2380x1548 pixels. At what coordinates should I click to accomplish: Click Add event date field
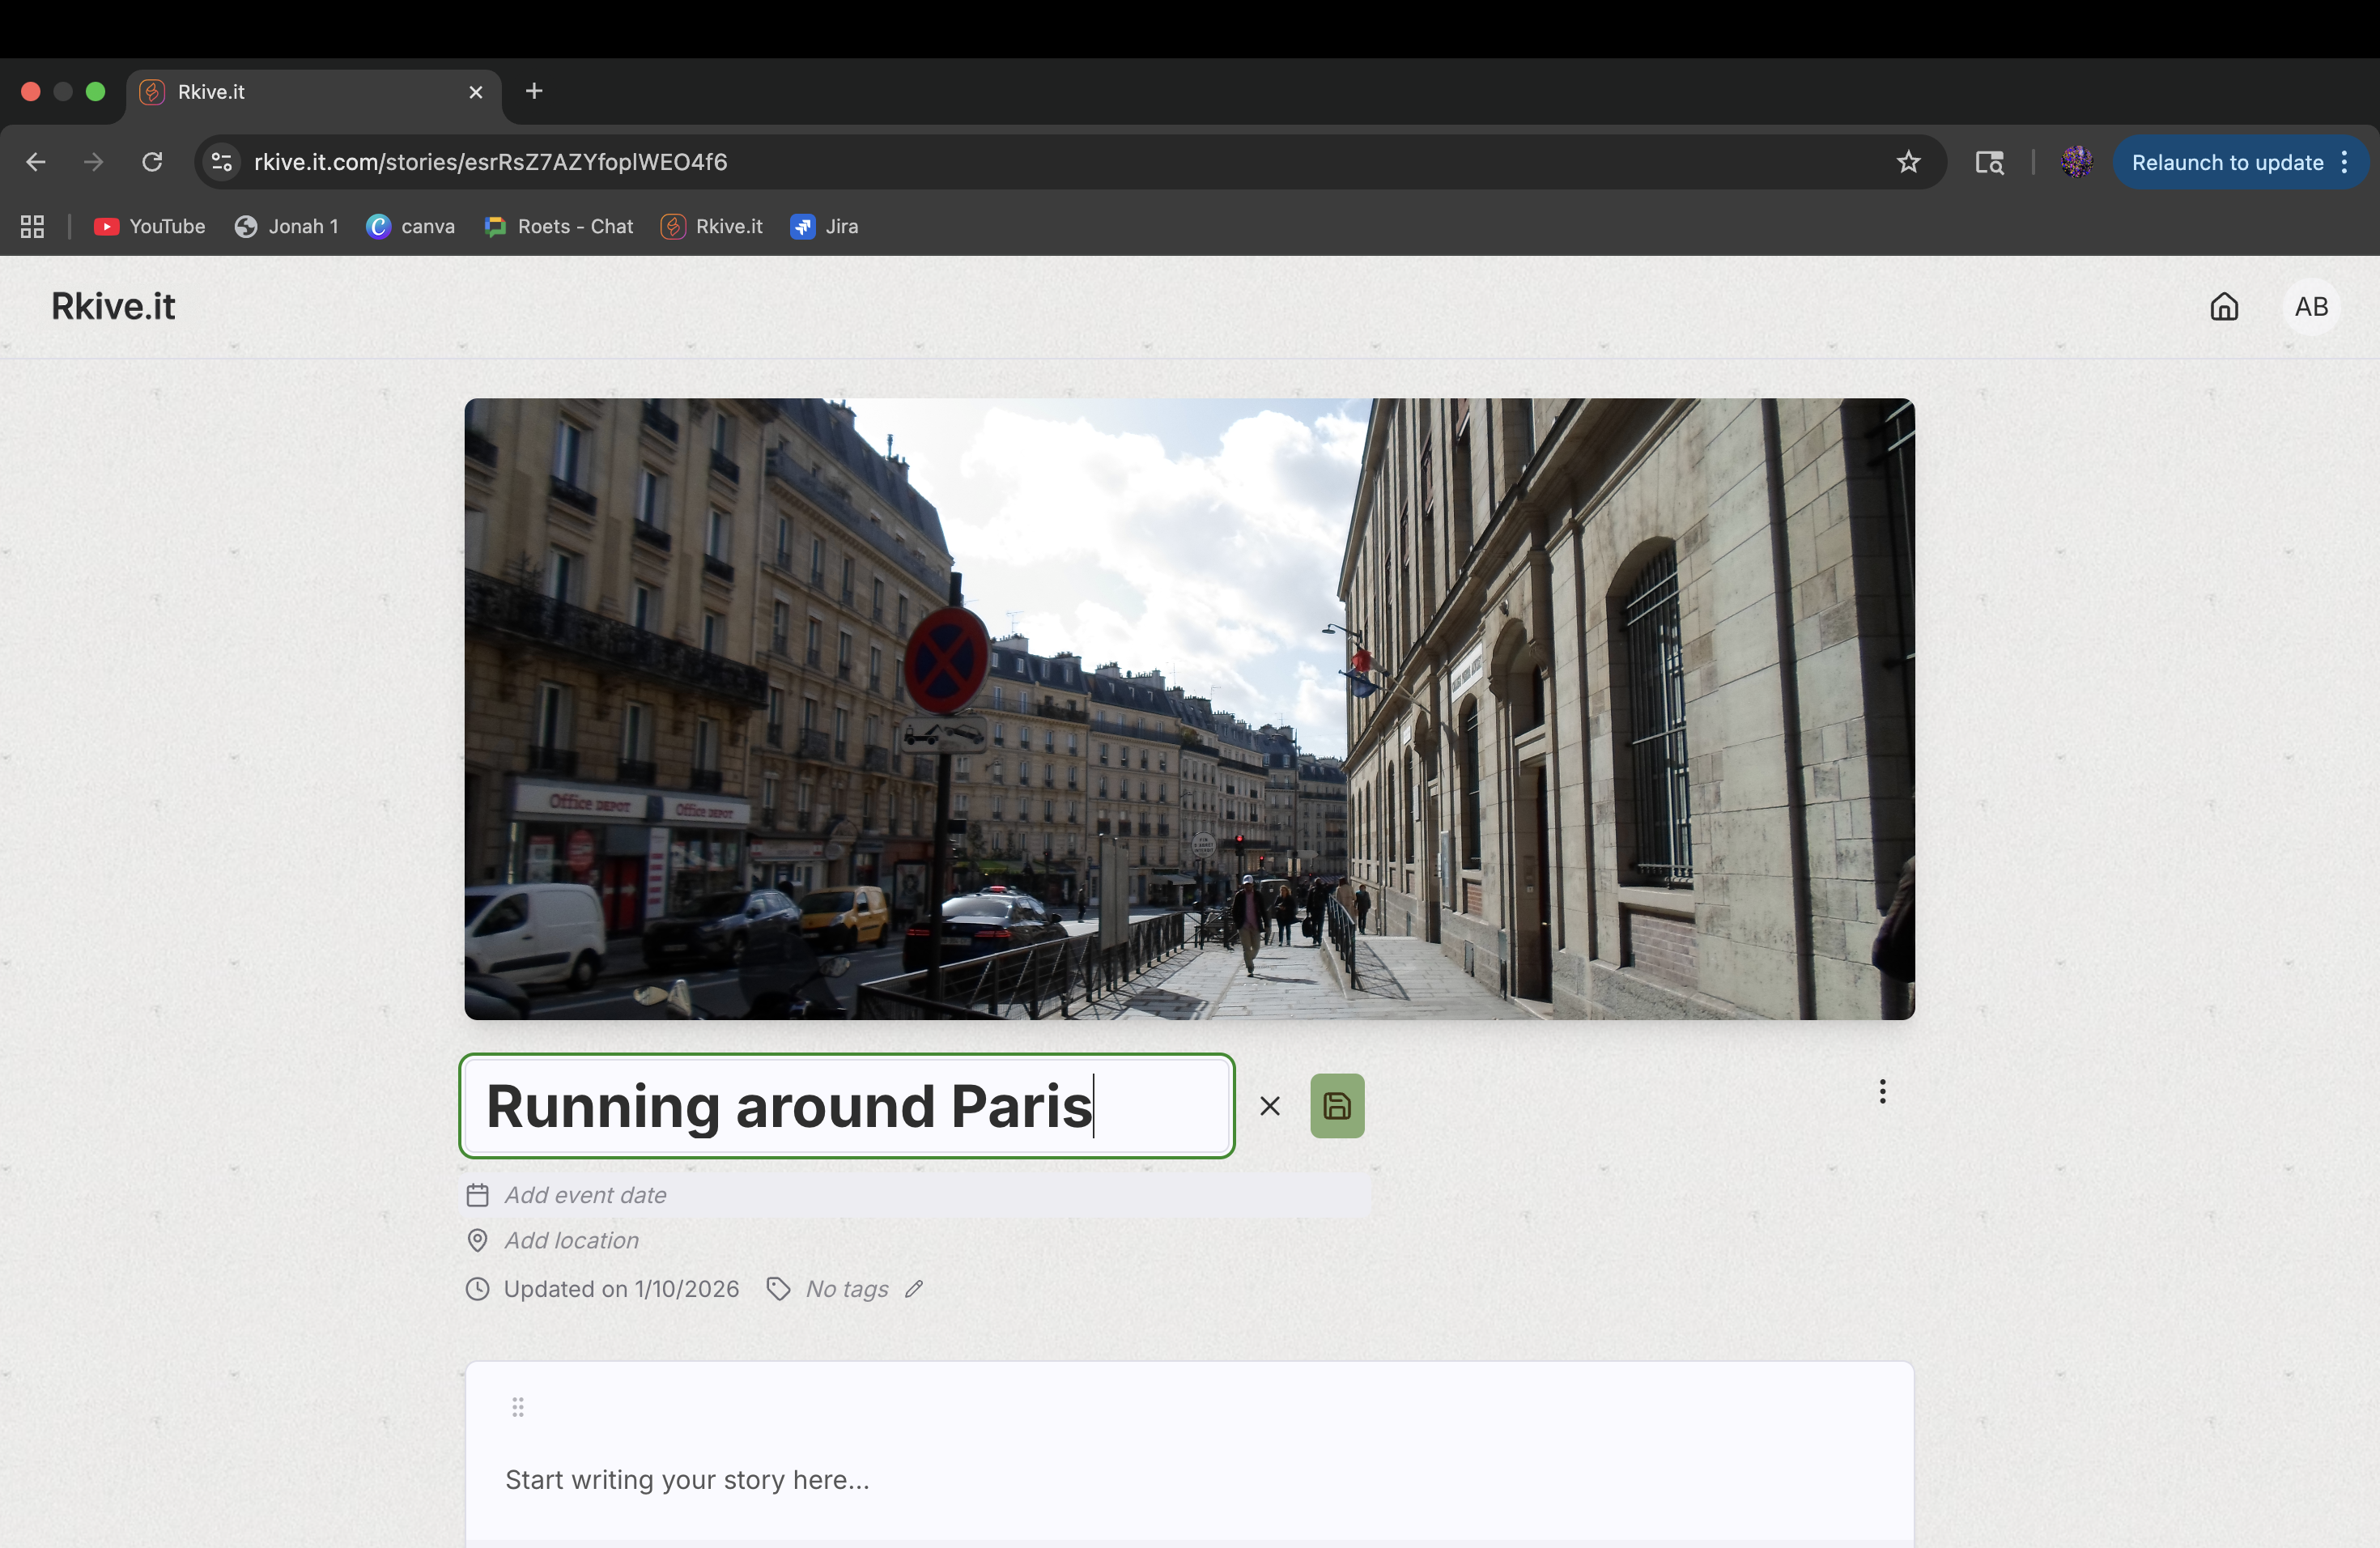585,1195
